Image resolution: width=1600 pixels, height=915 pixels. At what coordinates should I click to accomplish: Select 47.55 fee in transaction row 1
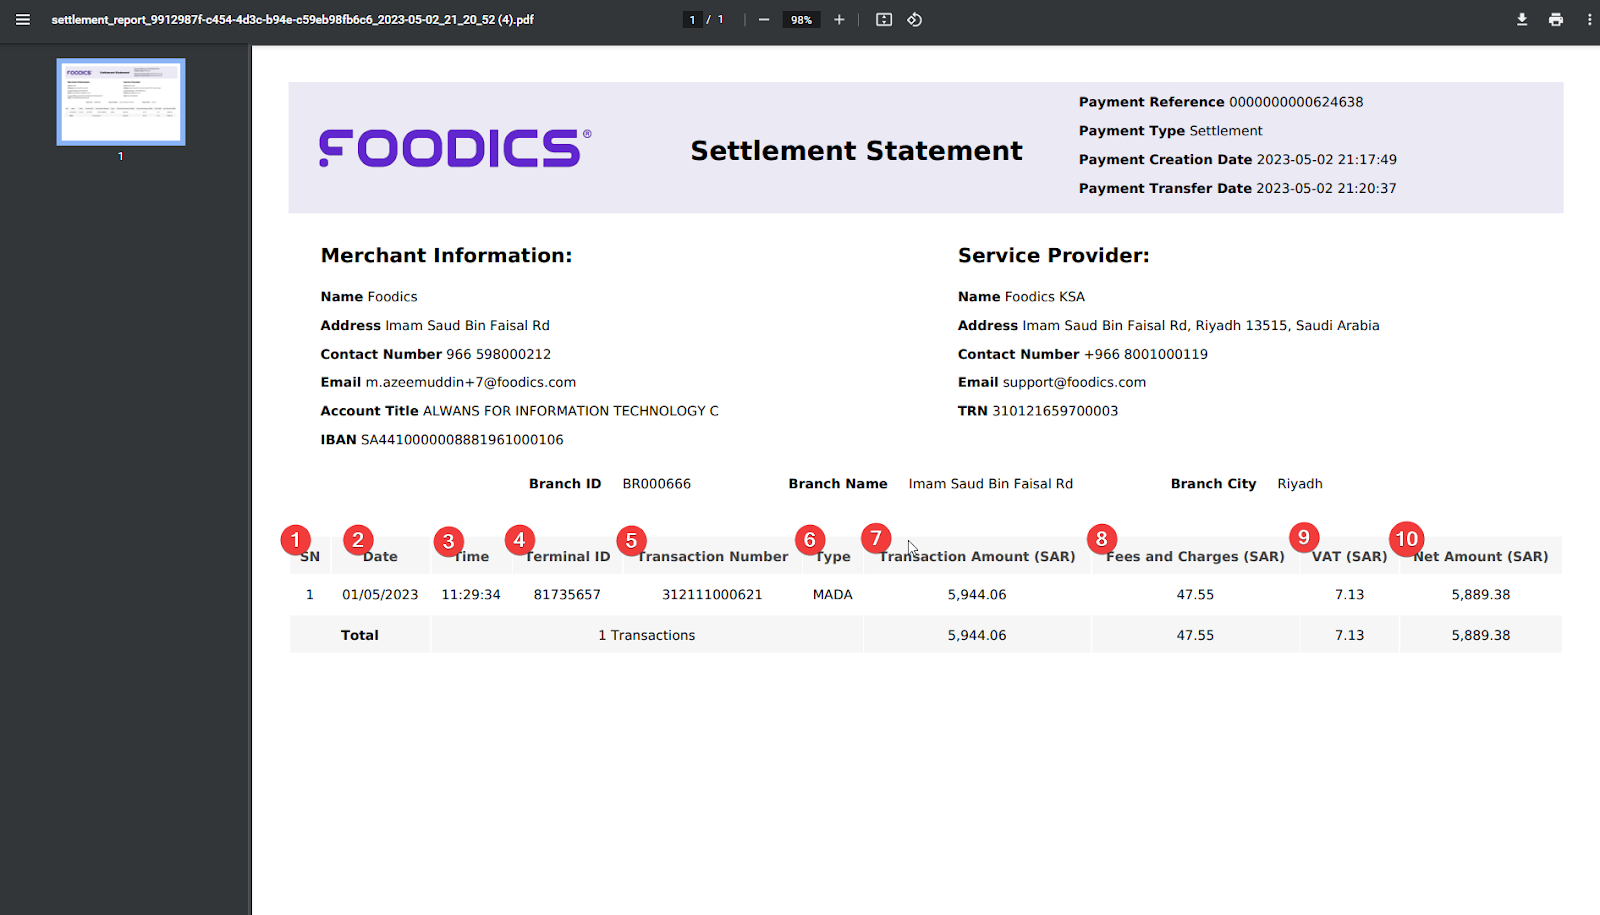(x=1195, y=595)
